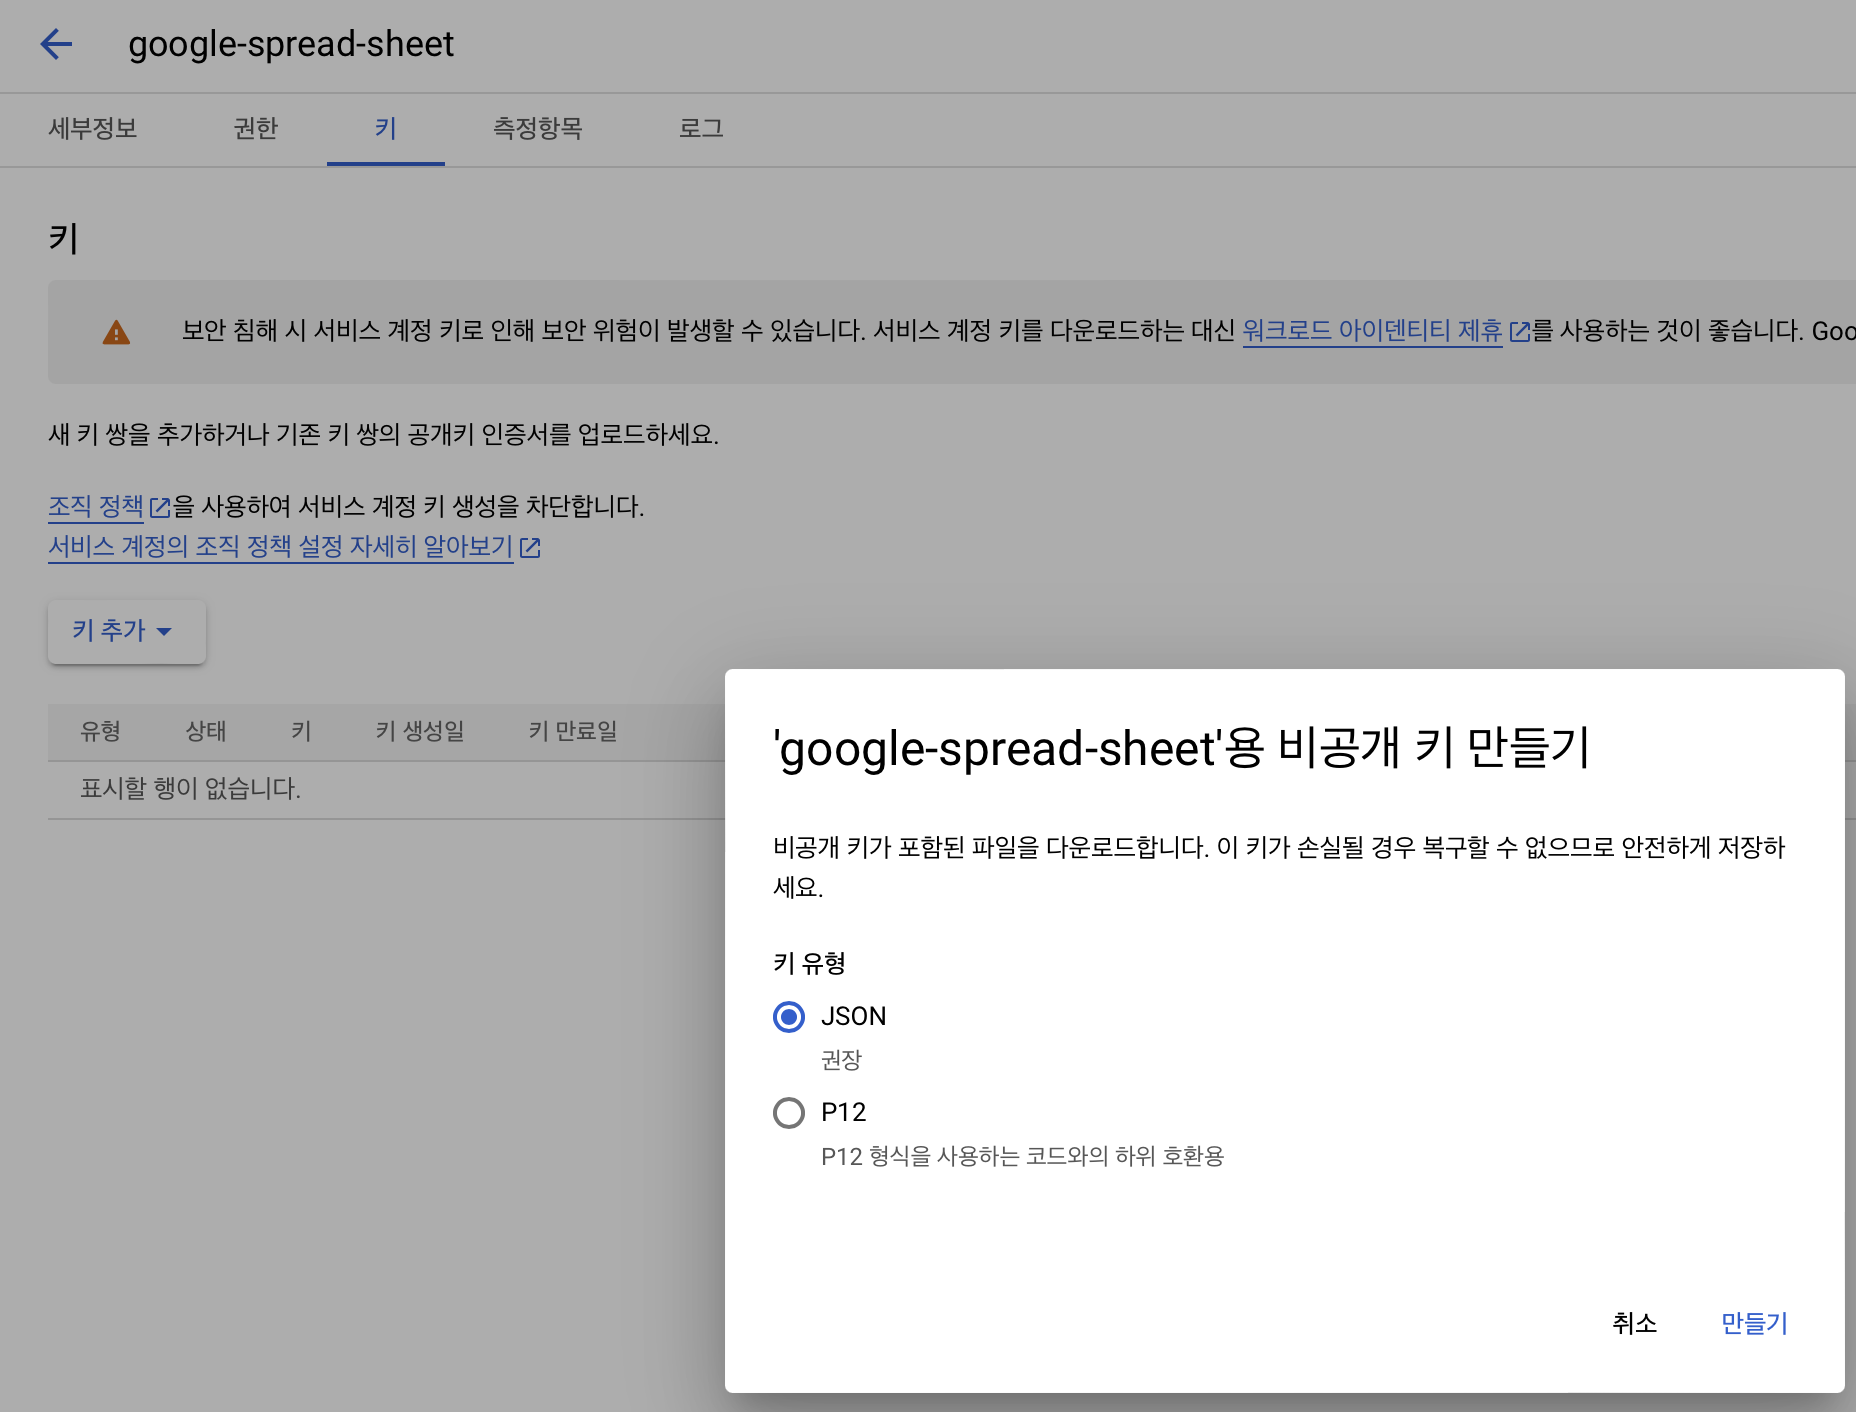Click the warning triangle icon in the banner
Viewport: 1856px width, 1412px height.
116,332
